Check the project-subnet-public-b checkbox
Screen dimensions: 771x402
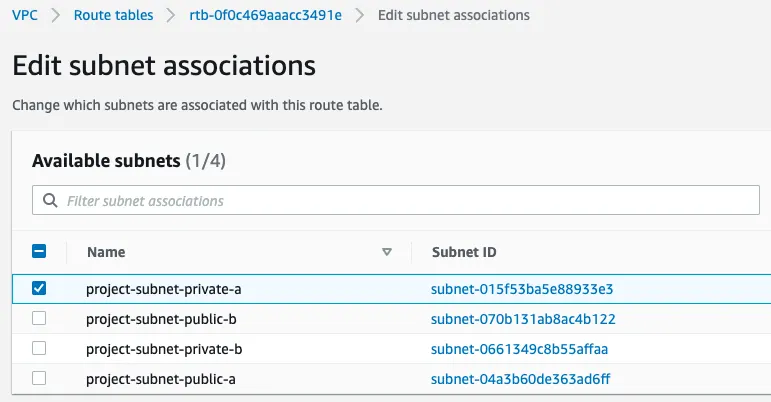(39, 318)
